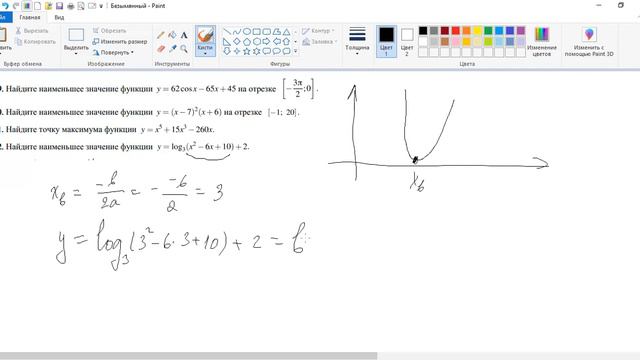640x360 pixels.
Task: Click the print preview icon in title bar
Action: point(81,6)
